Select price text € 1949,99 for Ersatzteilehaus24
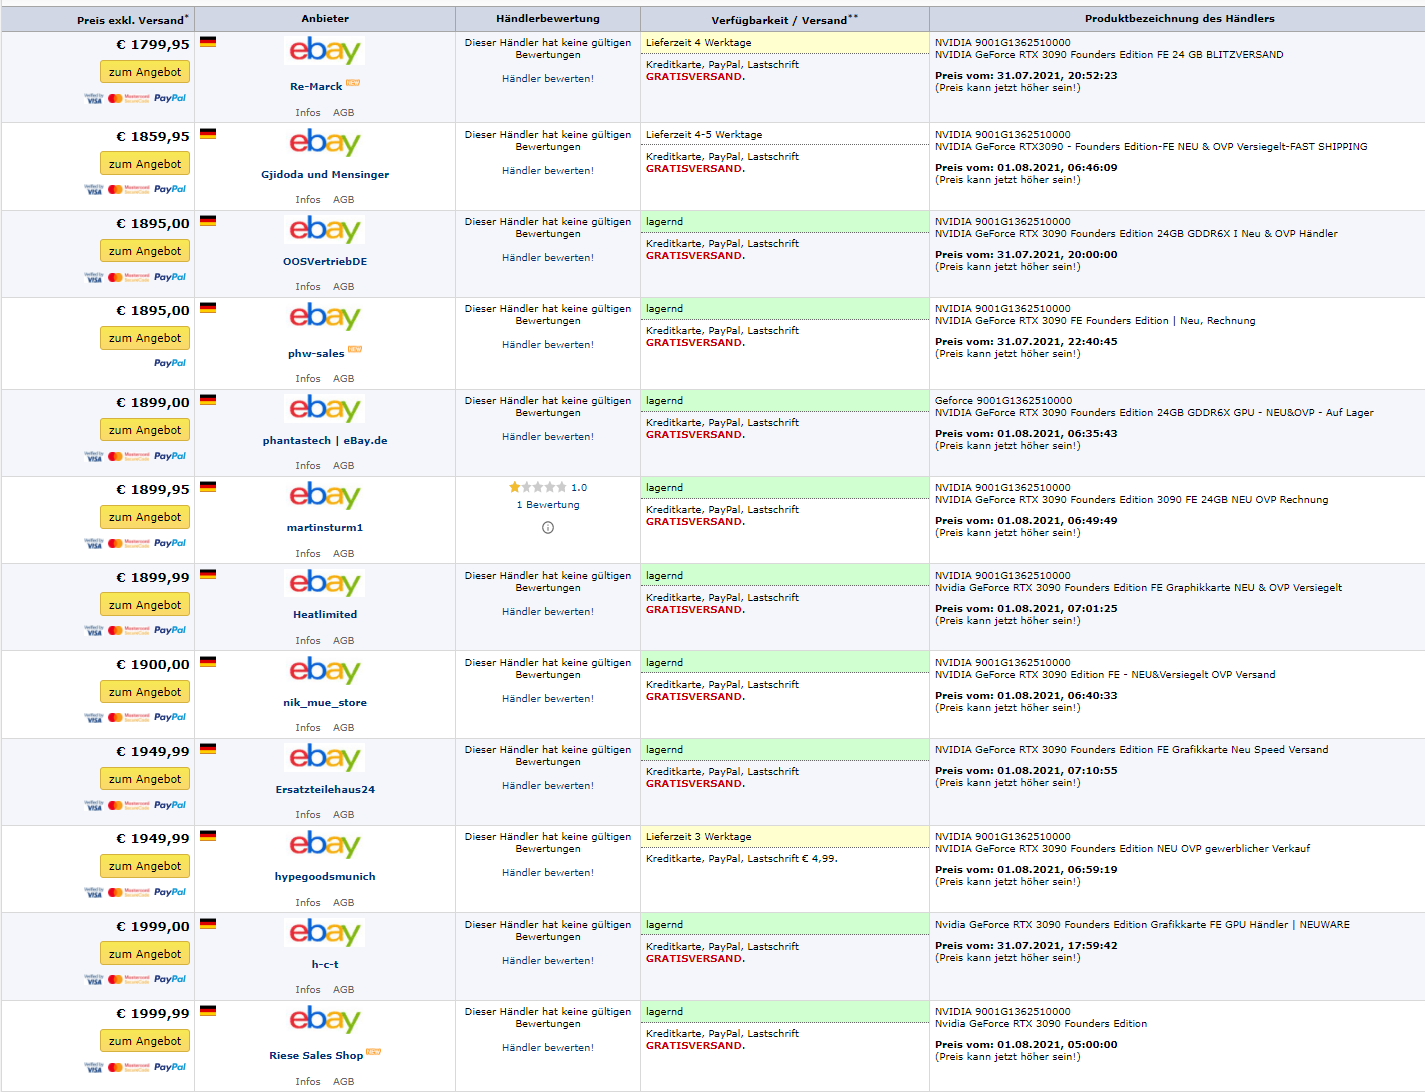 pos(153,752)
